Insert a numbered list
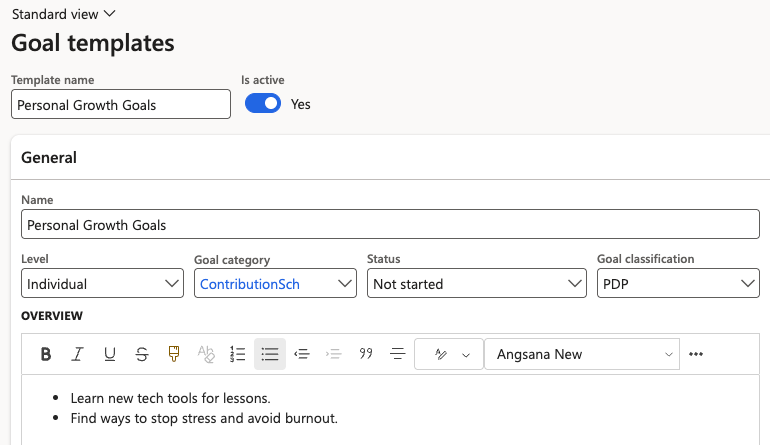Screen dimensions: 770x445 (238, 354)
